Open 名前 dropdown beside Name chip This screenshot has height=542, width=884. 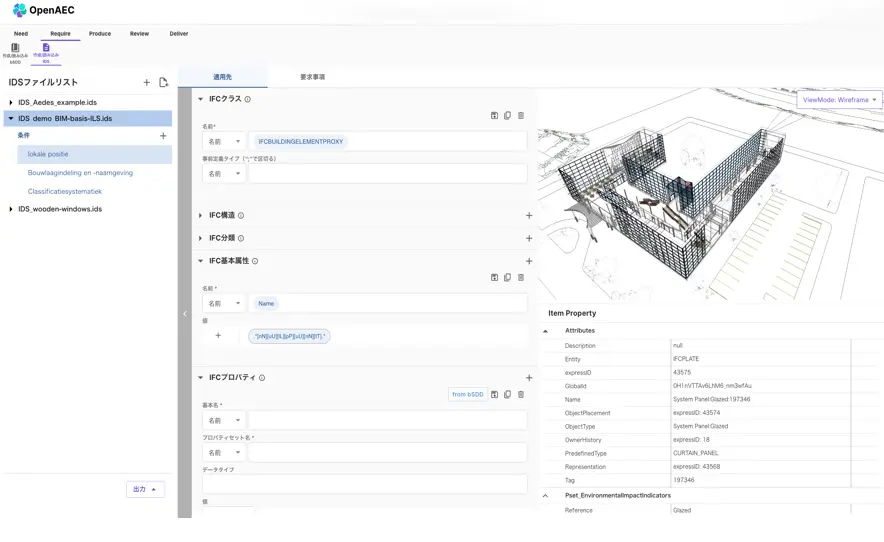(x=224, y=303)
